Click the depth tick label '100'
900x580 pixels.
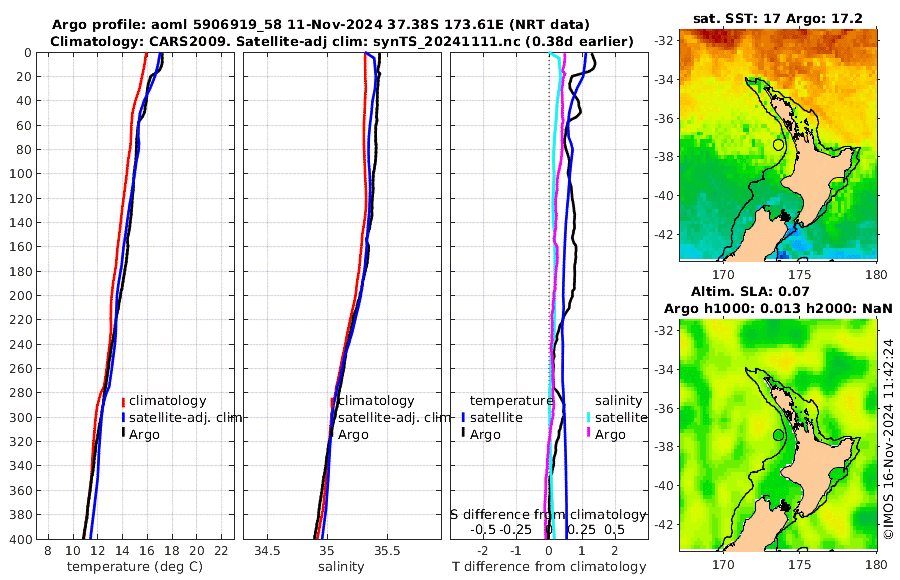[x=20, y=174]
